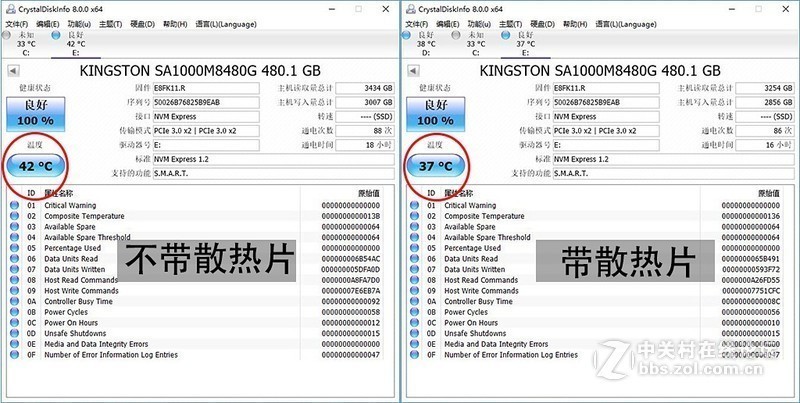
Task: Select Controller Busy Time row in left window
Action: (x=196, y=301)
